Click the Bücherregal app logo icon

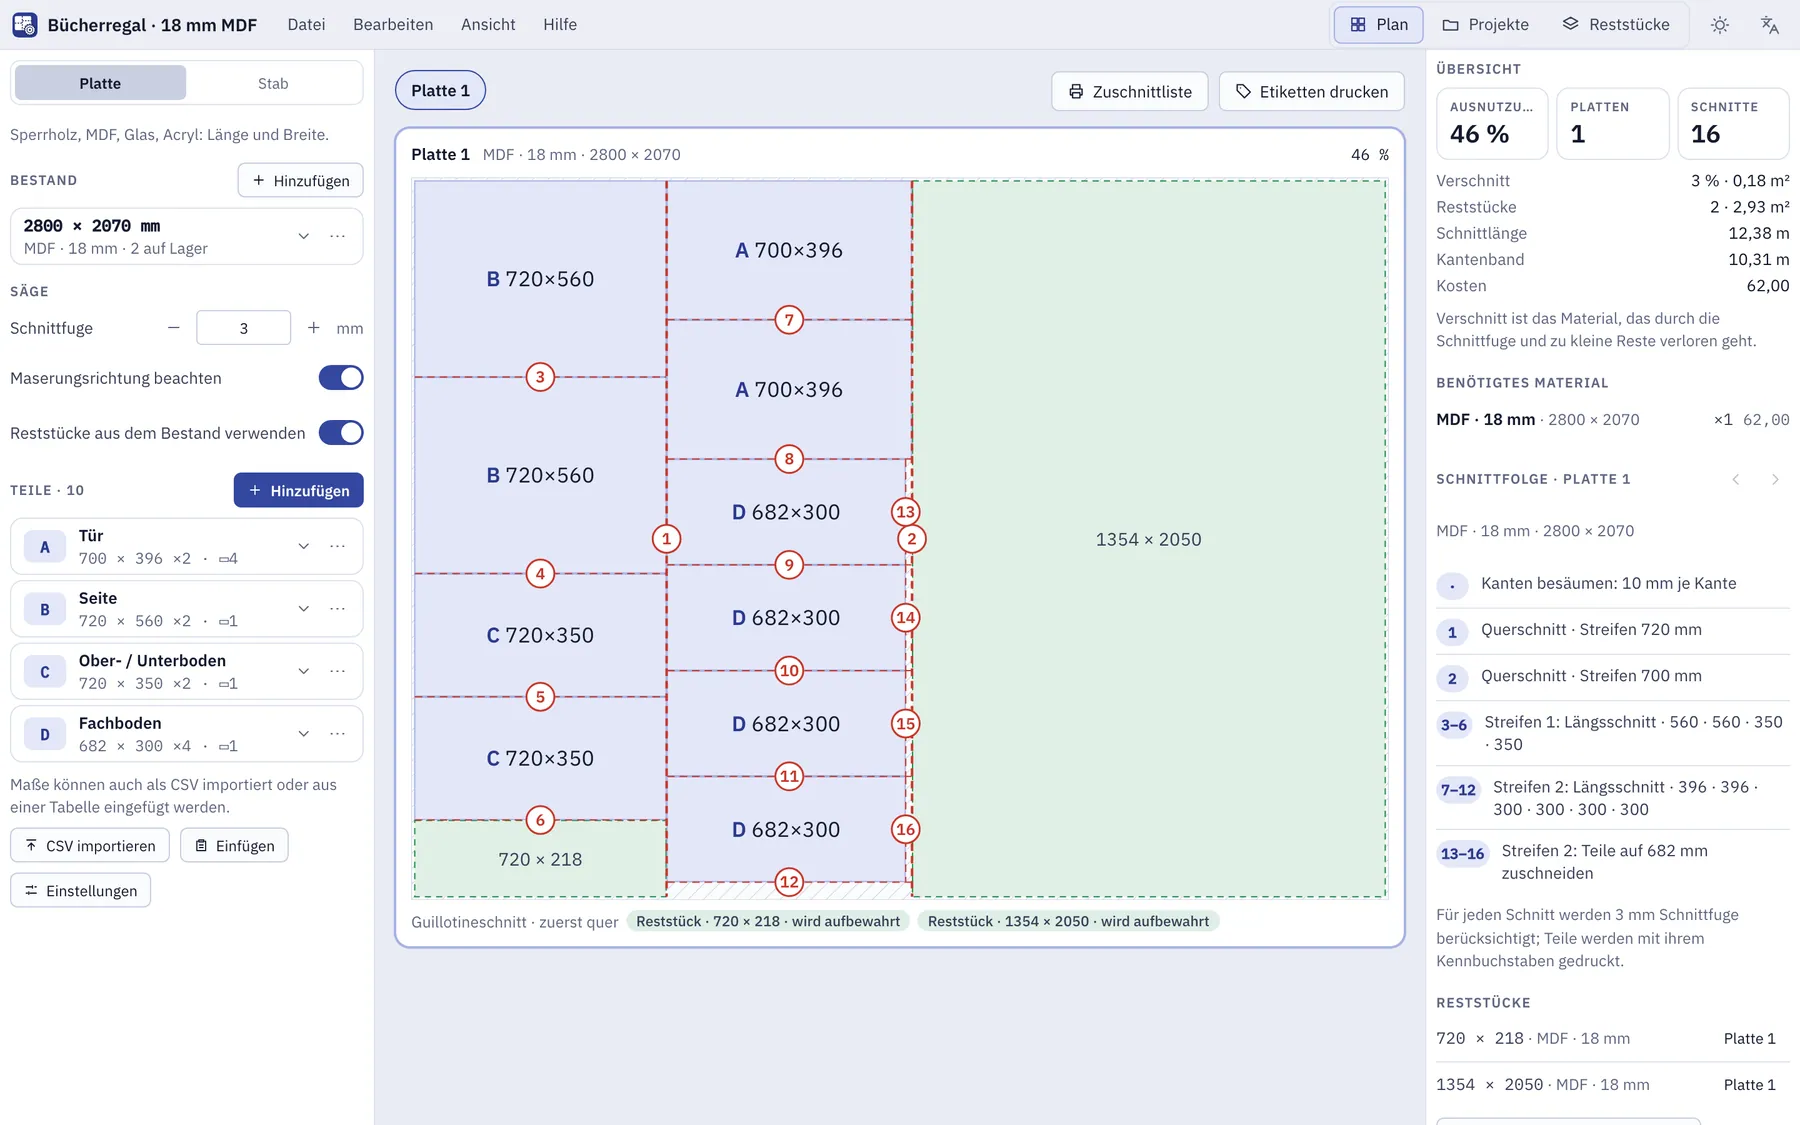[x=25, y=25]
